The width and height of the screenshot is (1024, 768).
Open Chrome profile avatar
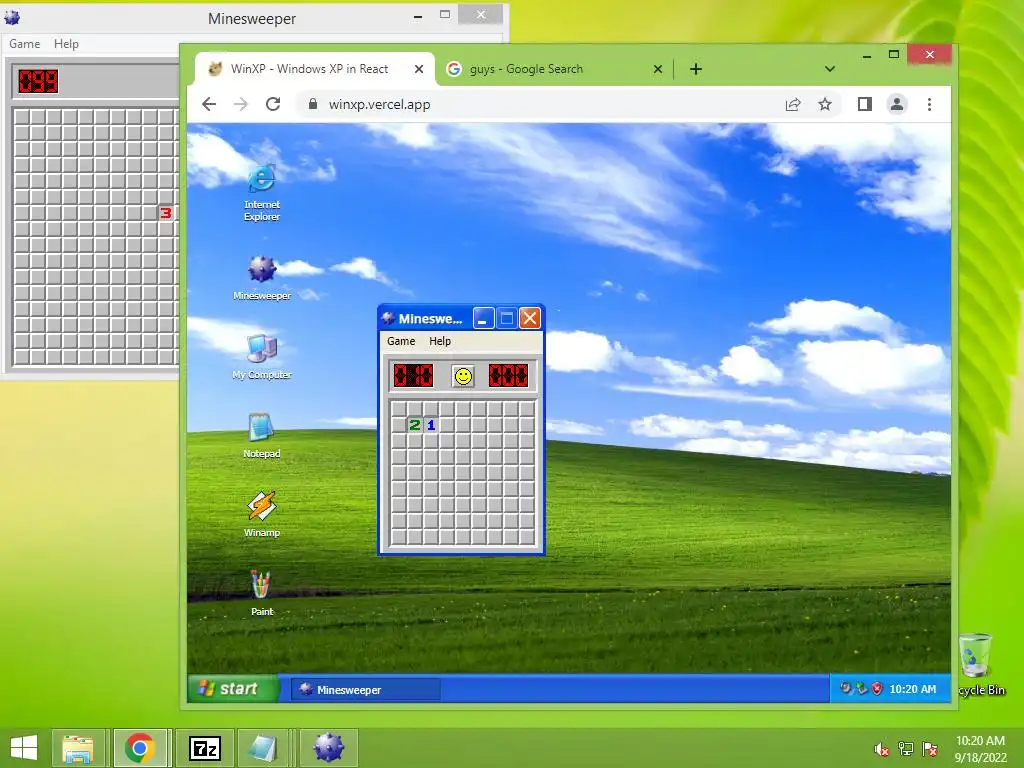(x=897, y=104)
